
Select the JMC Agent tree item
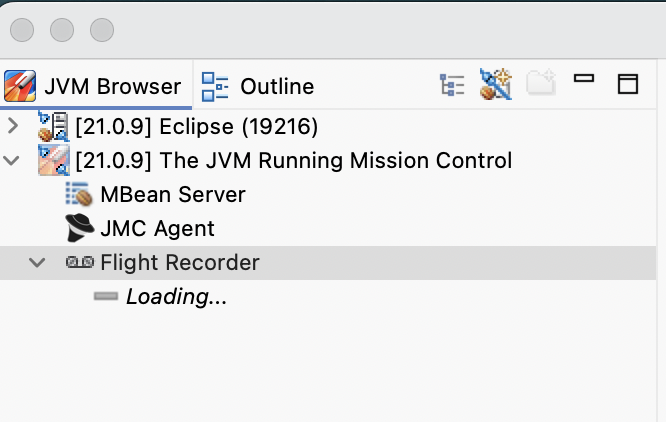coord(157,228)
